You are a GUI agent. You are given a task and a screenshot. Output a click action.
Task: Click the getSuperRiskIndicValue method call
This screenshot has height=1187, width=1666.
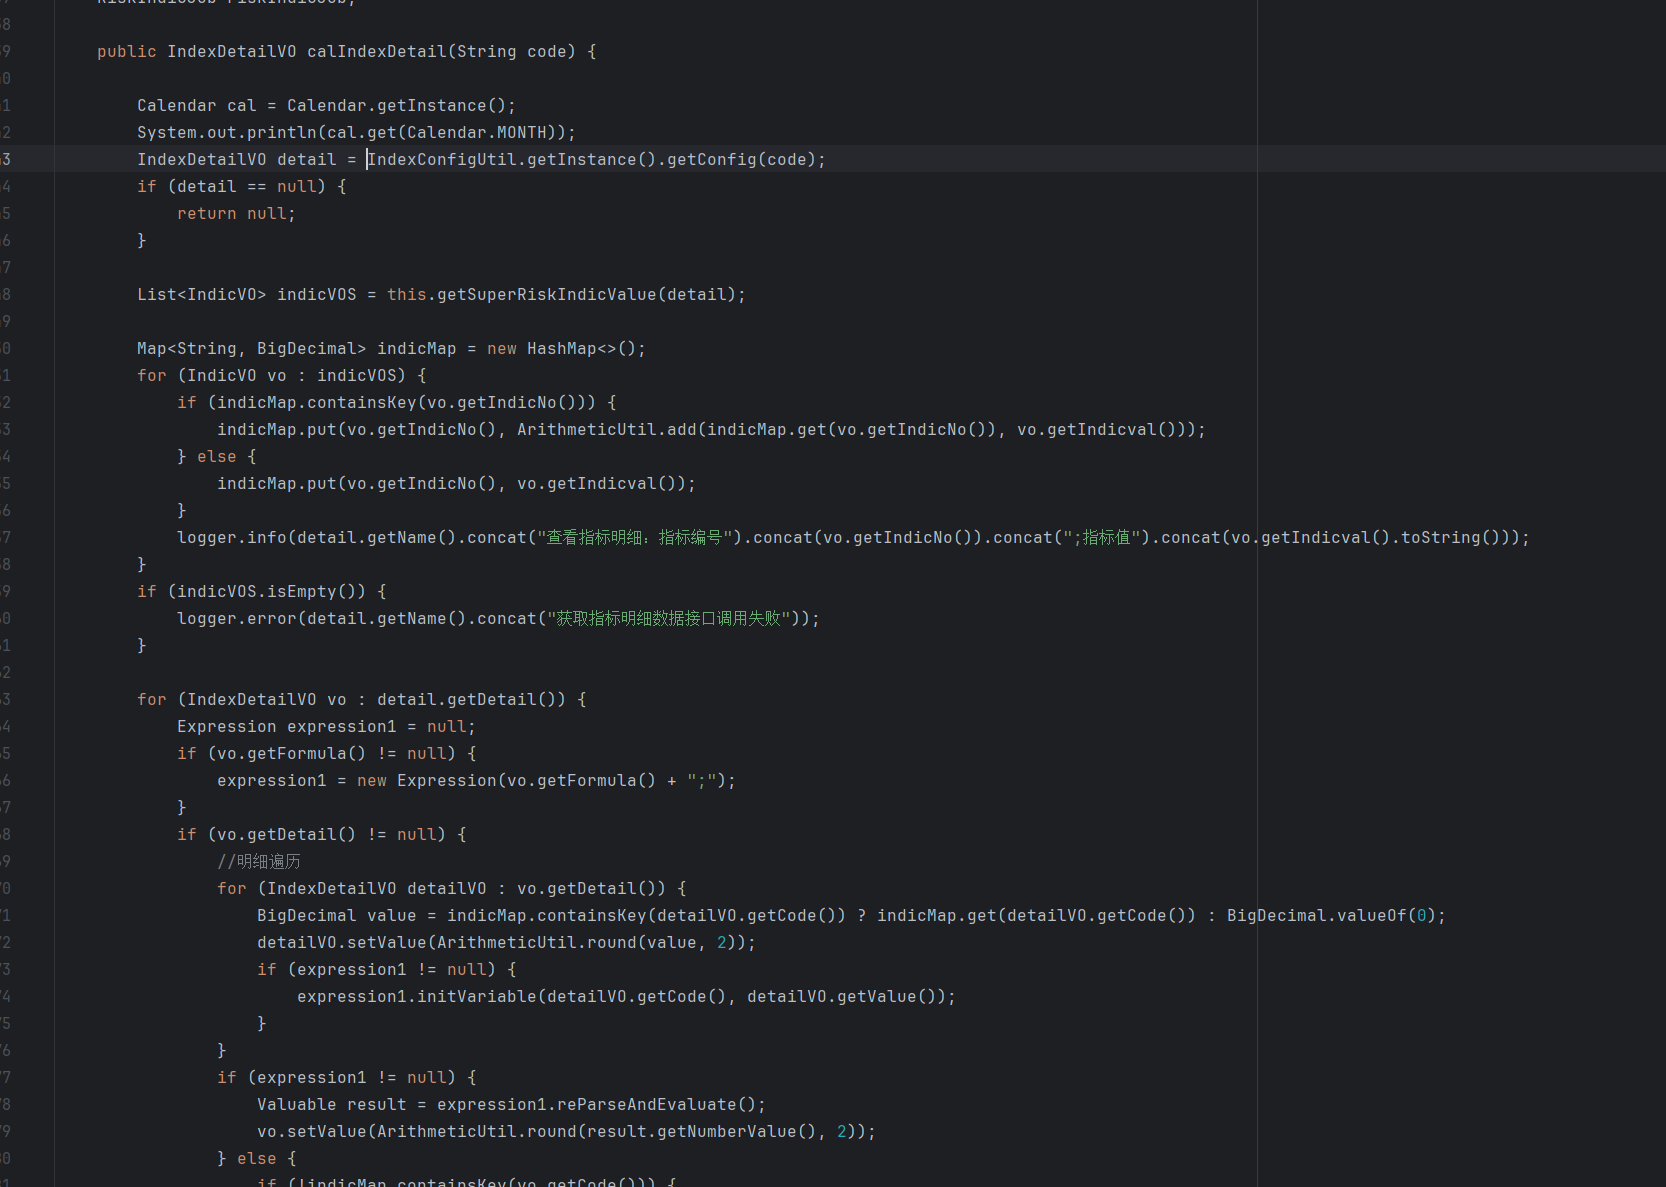pyautogui.click(x=546, y=294)
